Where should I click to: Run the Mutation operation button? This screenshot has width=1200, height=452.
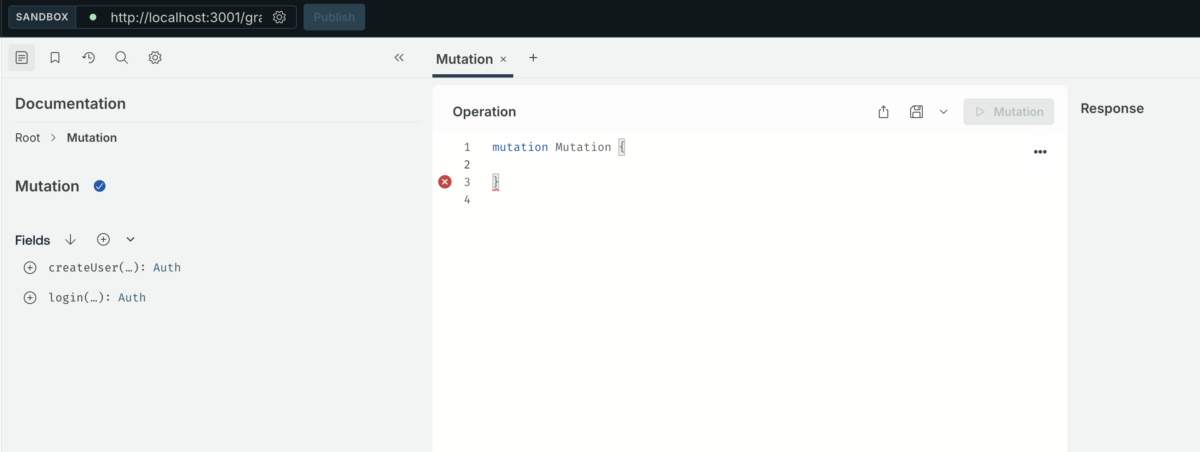1009,112
